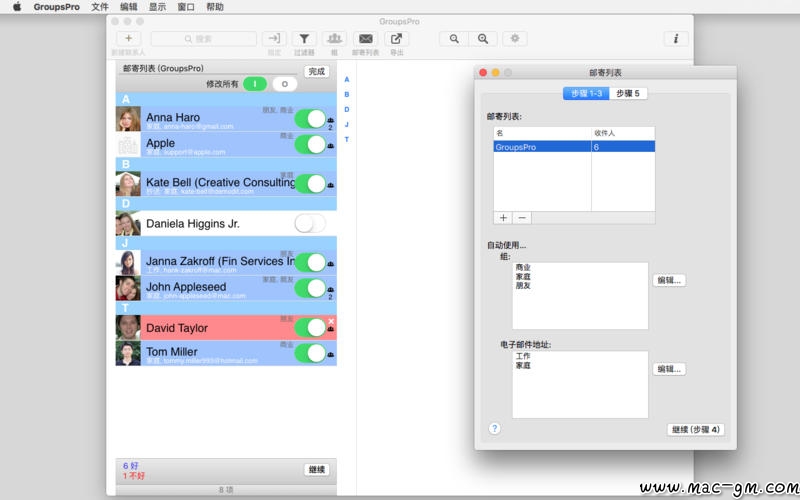Switch to 步骤 5 tab
The image size is (800, 500).
[628, 93]
